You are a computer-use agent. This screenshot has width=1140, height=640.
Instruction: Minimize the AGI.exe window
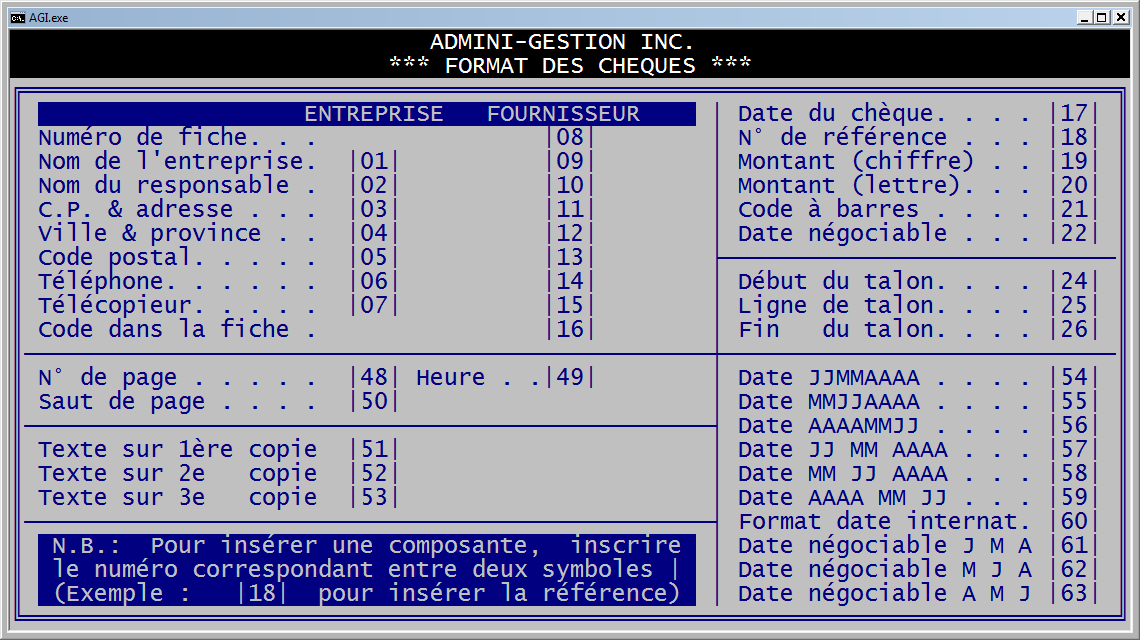(x=1084, y=17)
